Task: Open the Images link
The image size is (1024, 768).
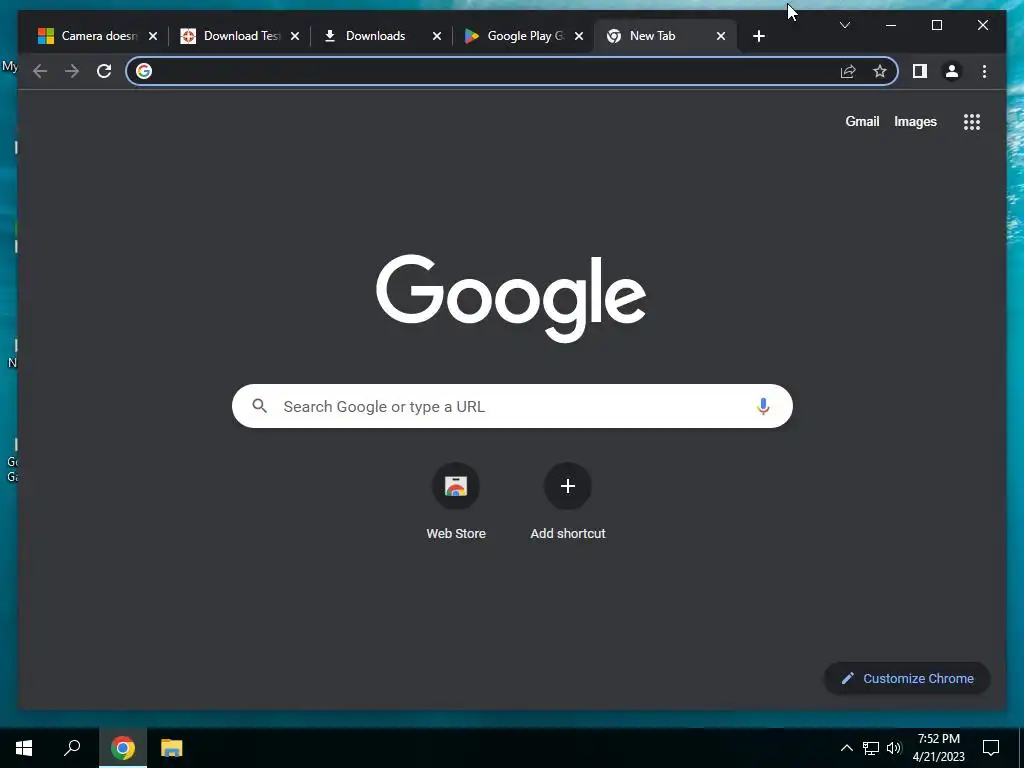Action: pos(915,121)
